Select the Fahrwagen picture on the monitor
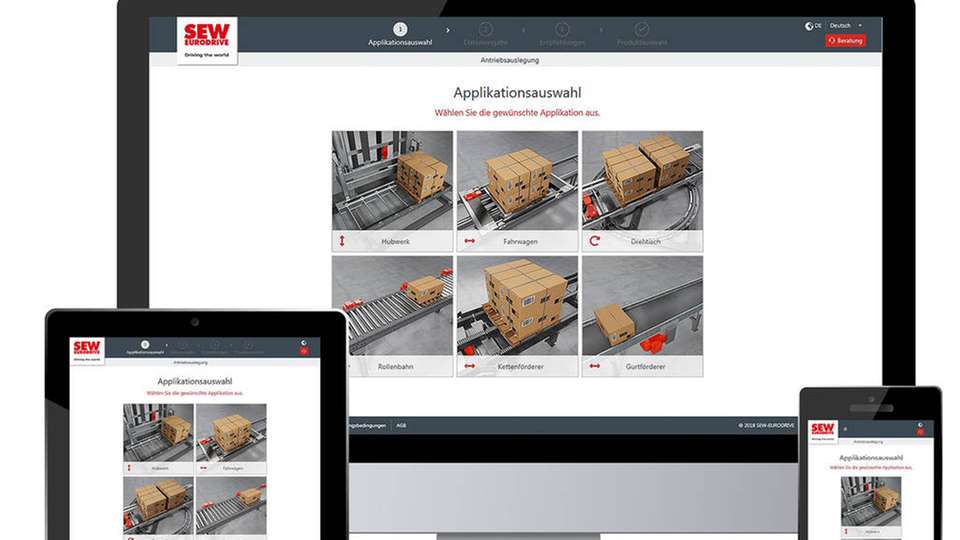Screen dimensions: 960x540 (517, 181)
